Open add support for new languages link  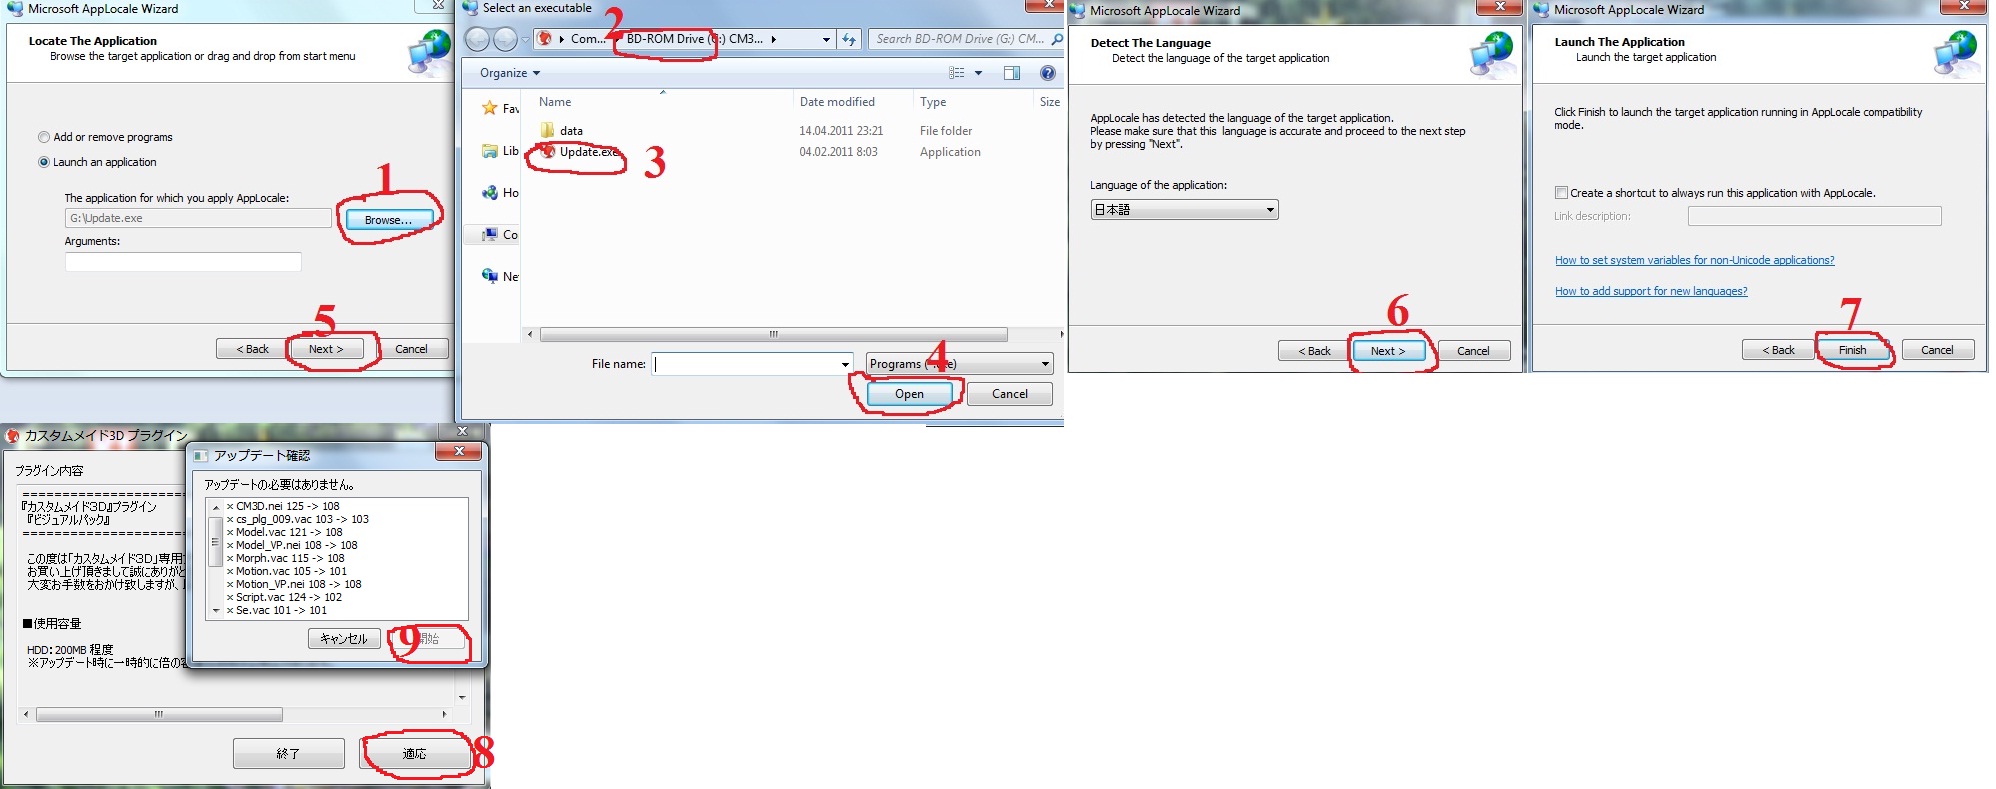point(1651,291)
